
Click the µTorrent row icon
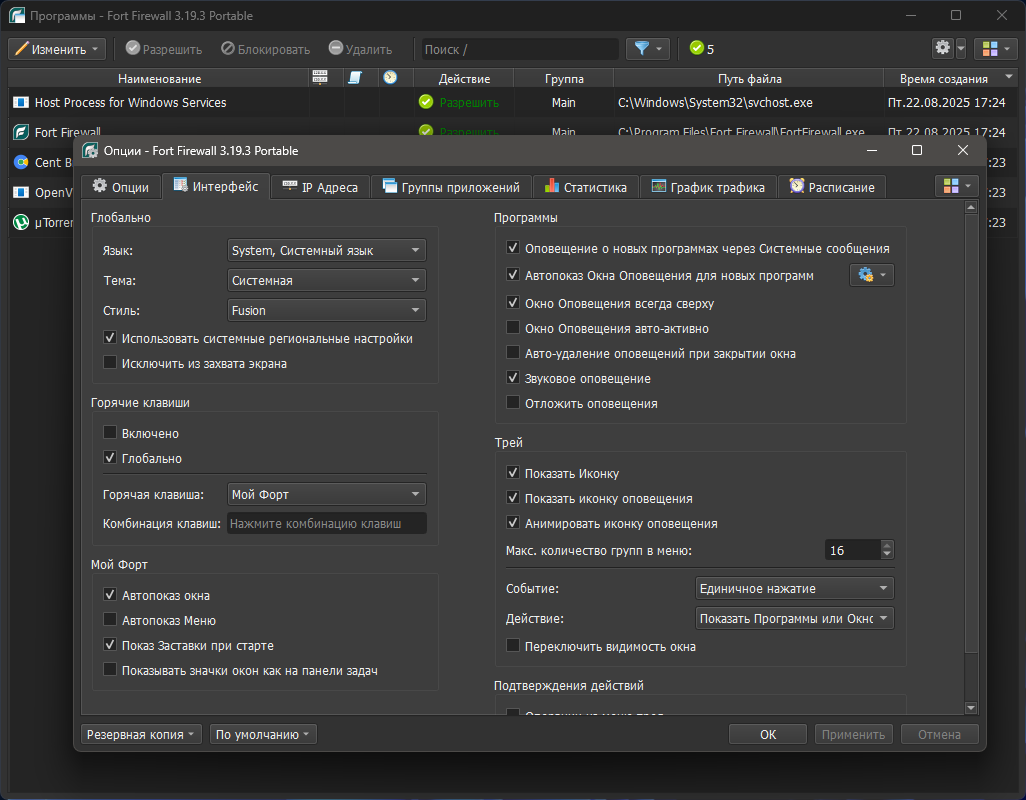[21, 222]
